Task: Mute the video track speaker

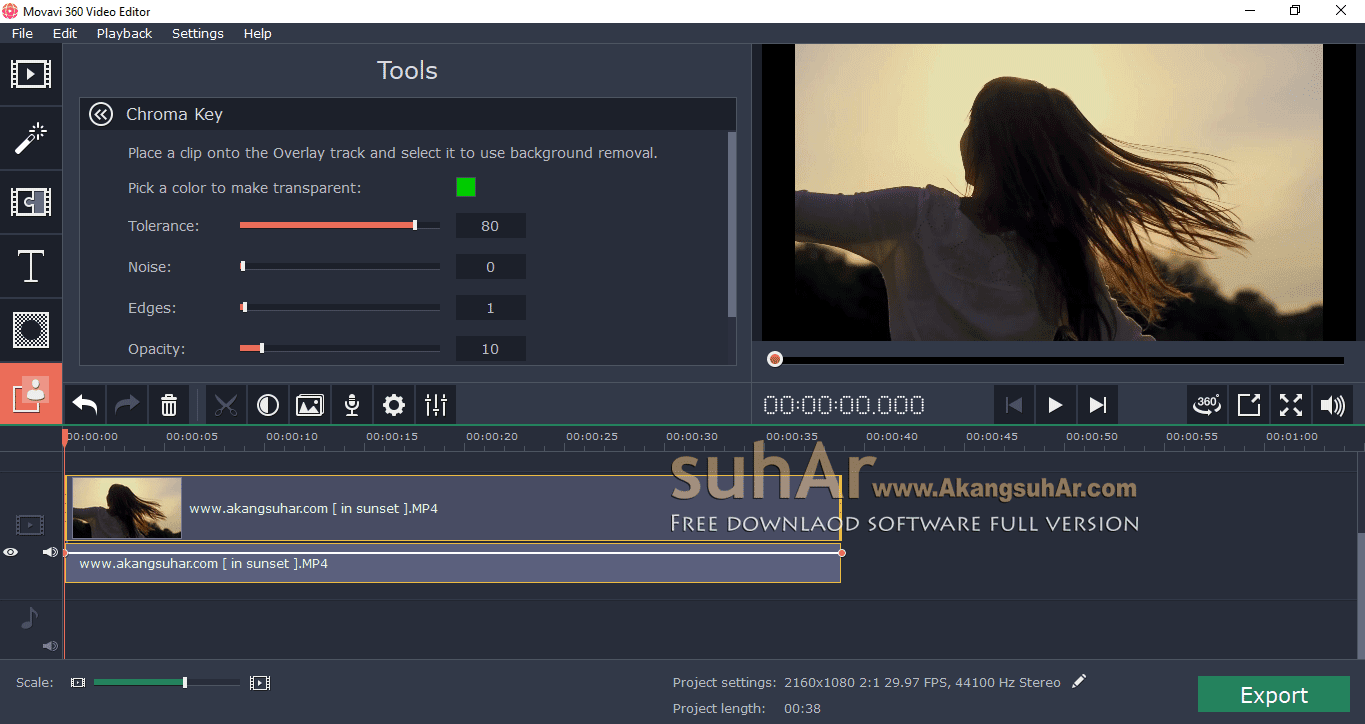Action: [50, 552]
